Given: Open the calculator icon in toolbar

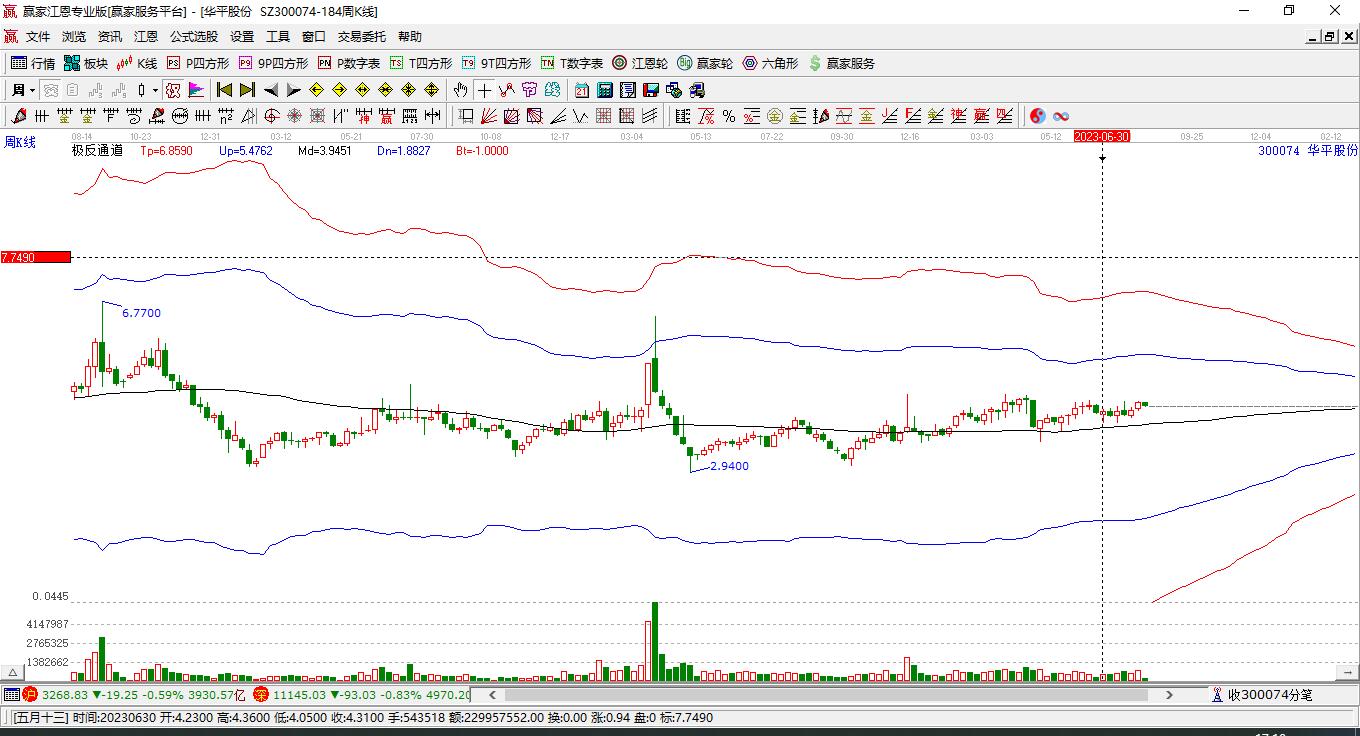Looking at the screenshot, I should pos(604,90).
